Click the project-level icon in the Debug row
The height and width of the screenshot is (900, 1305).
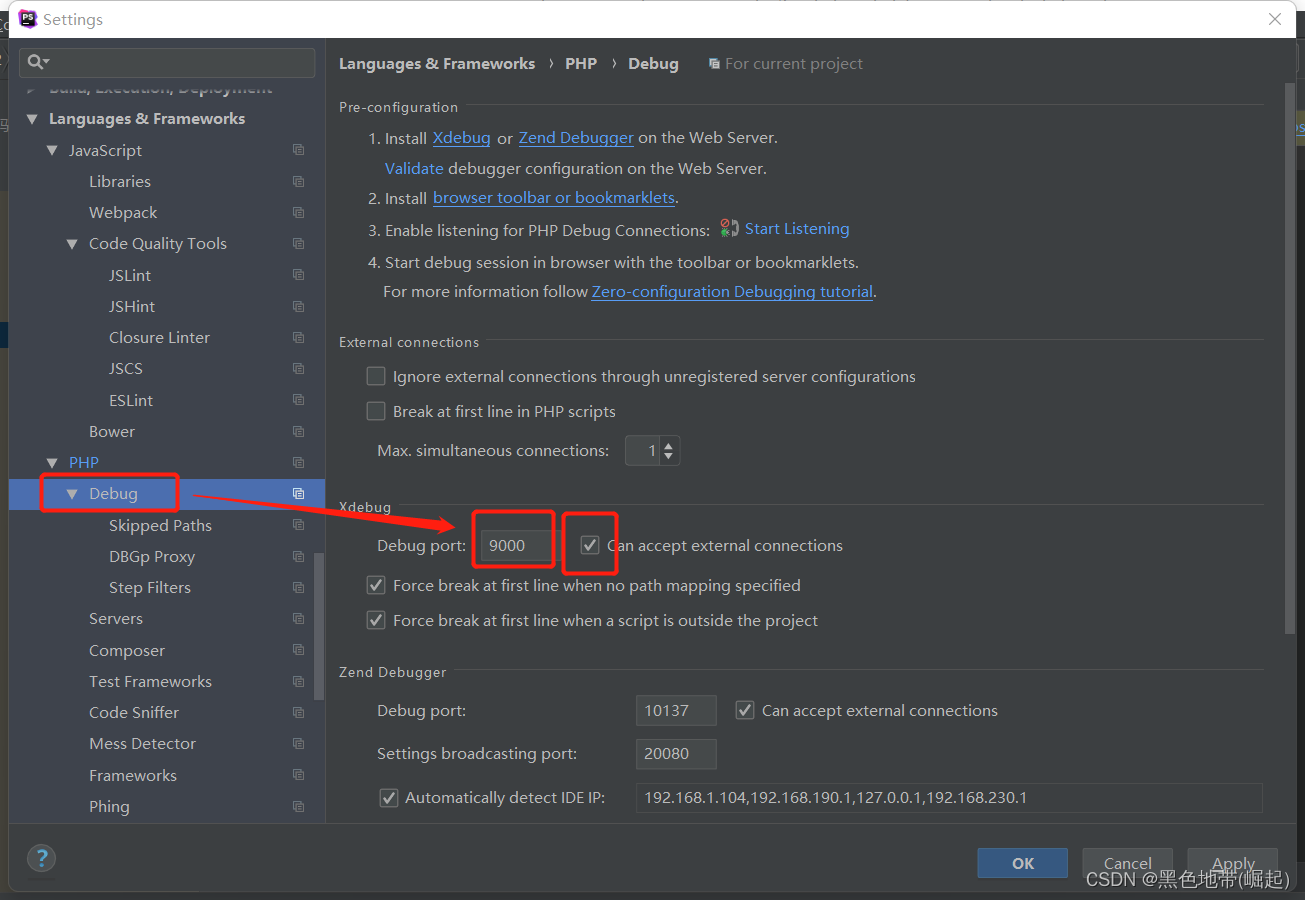(298, 493)
